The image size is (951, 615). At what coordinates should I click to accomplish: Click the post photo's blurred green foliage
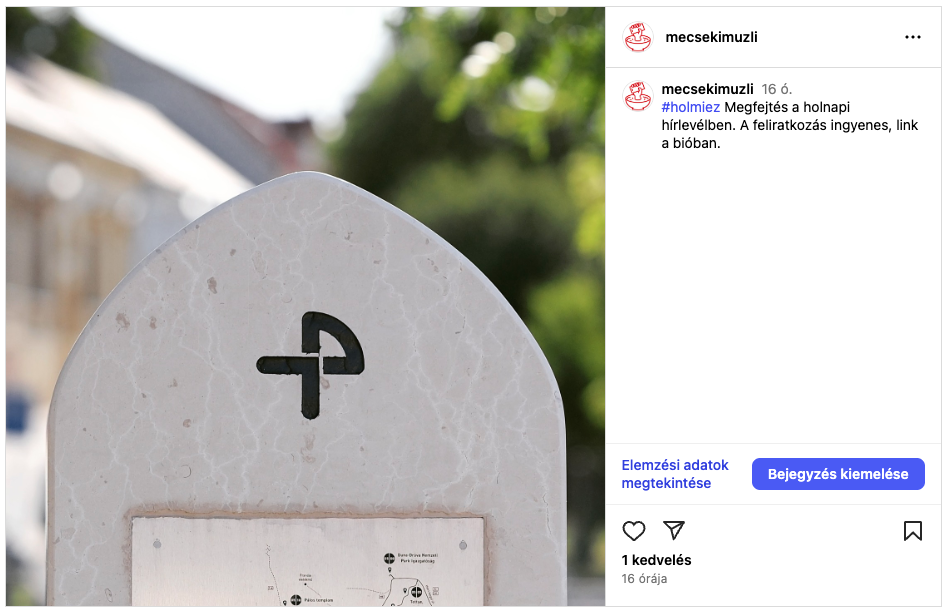[x=485, y=152]
